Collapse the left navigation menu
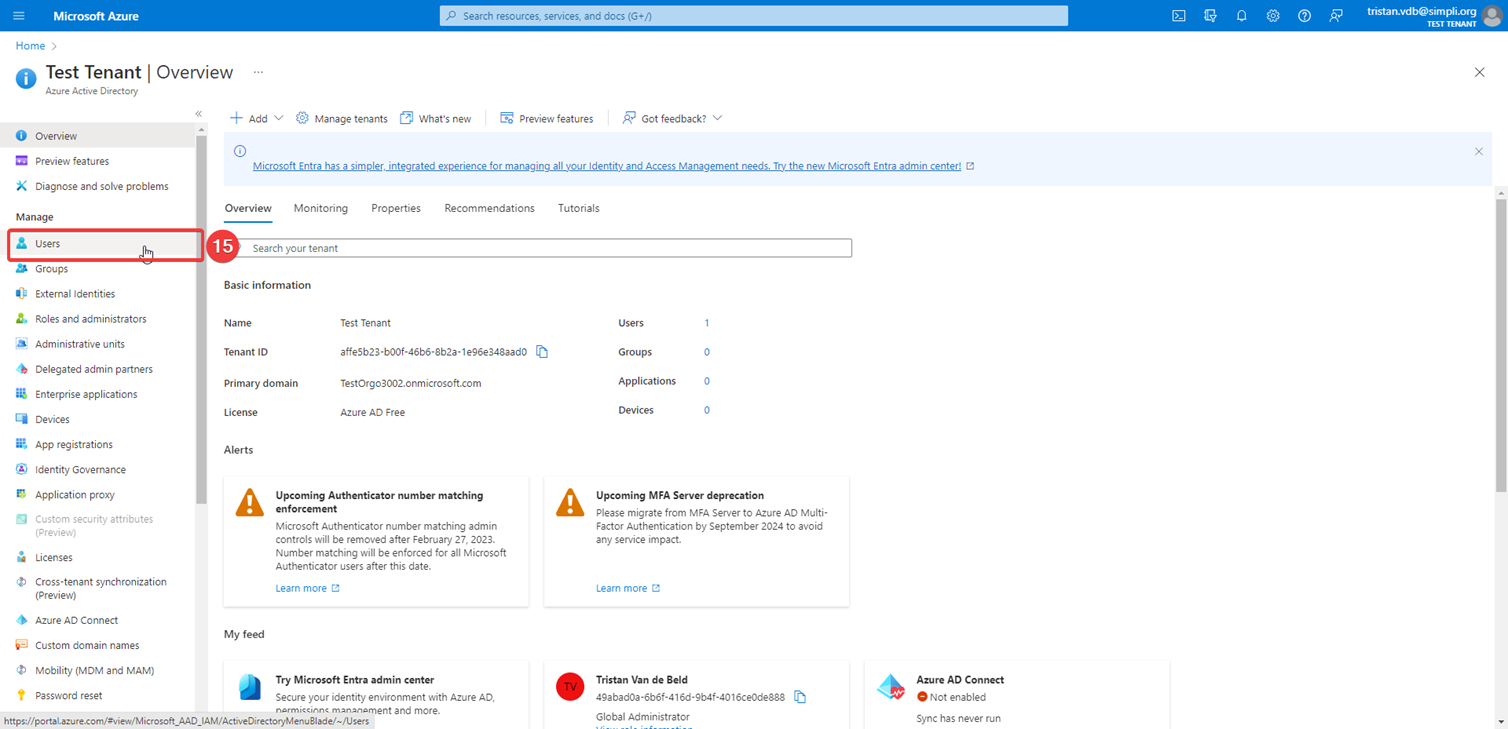Image resolution: width=1508 pixels, height=729 pixels. click(x=198, y=114)
